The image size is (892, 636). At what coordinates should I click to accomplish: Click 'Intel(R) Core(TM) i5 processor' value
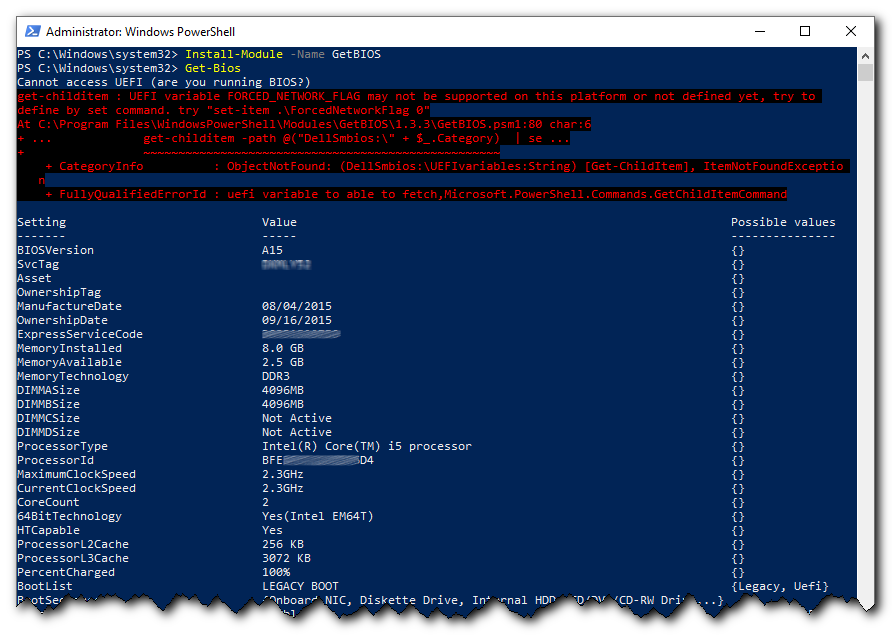tap(366, 447)
